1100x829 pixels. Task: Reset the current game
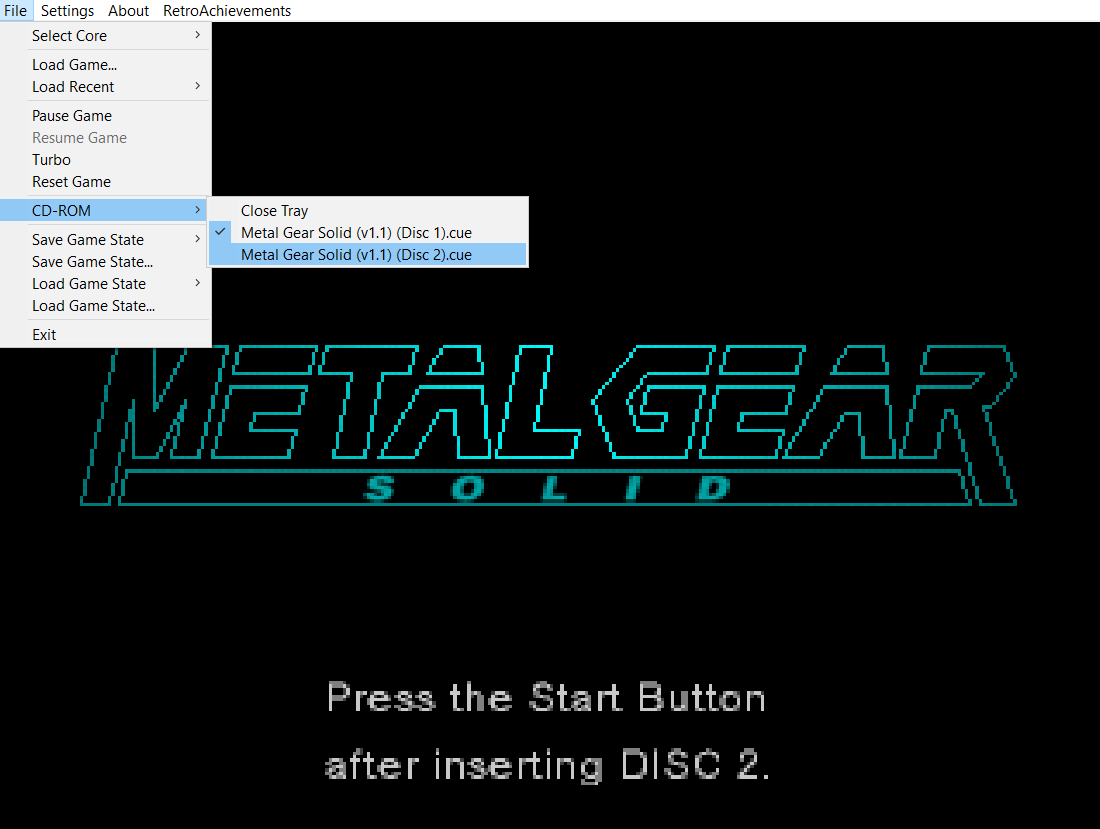point(71,181)
